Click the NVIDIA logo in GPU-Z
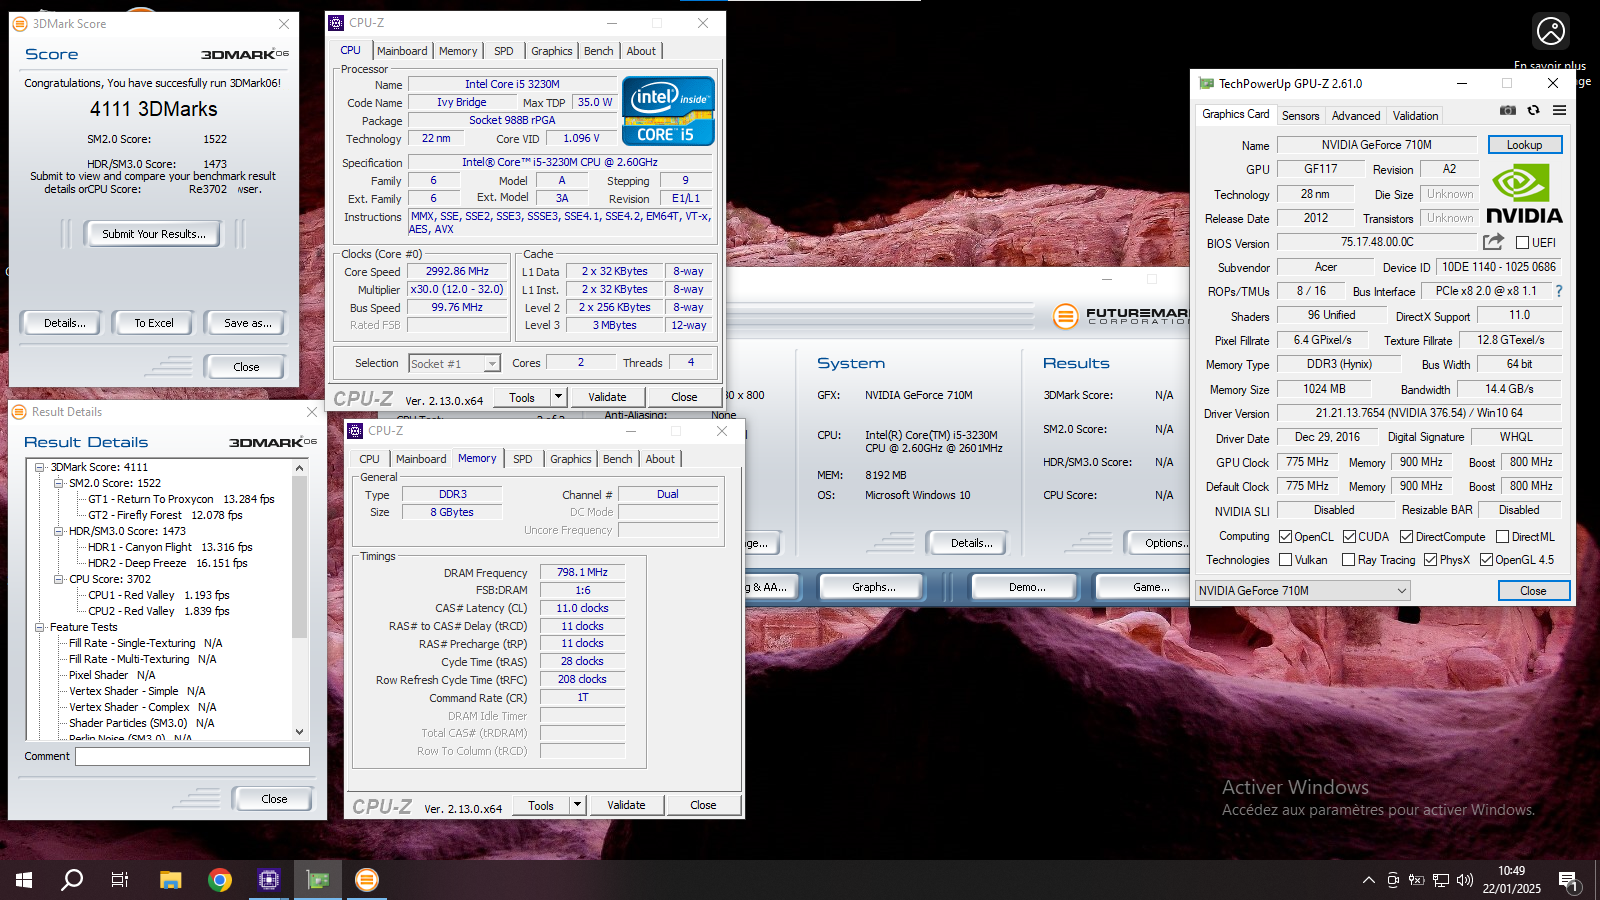Viewport: 1600px width, 900px height. point(1524,195)
